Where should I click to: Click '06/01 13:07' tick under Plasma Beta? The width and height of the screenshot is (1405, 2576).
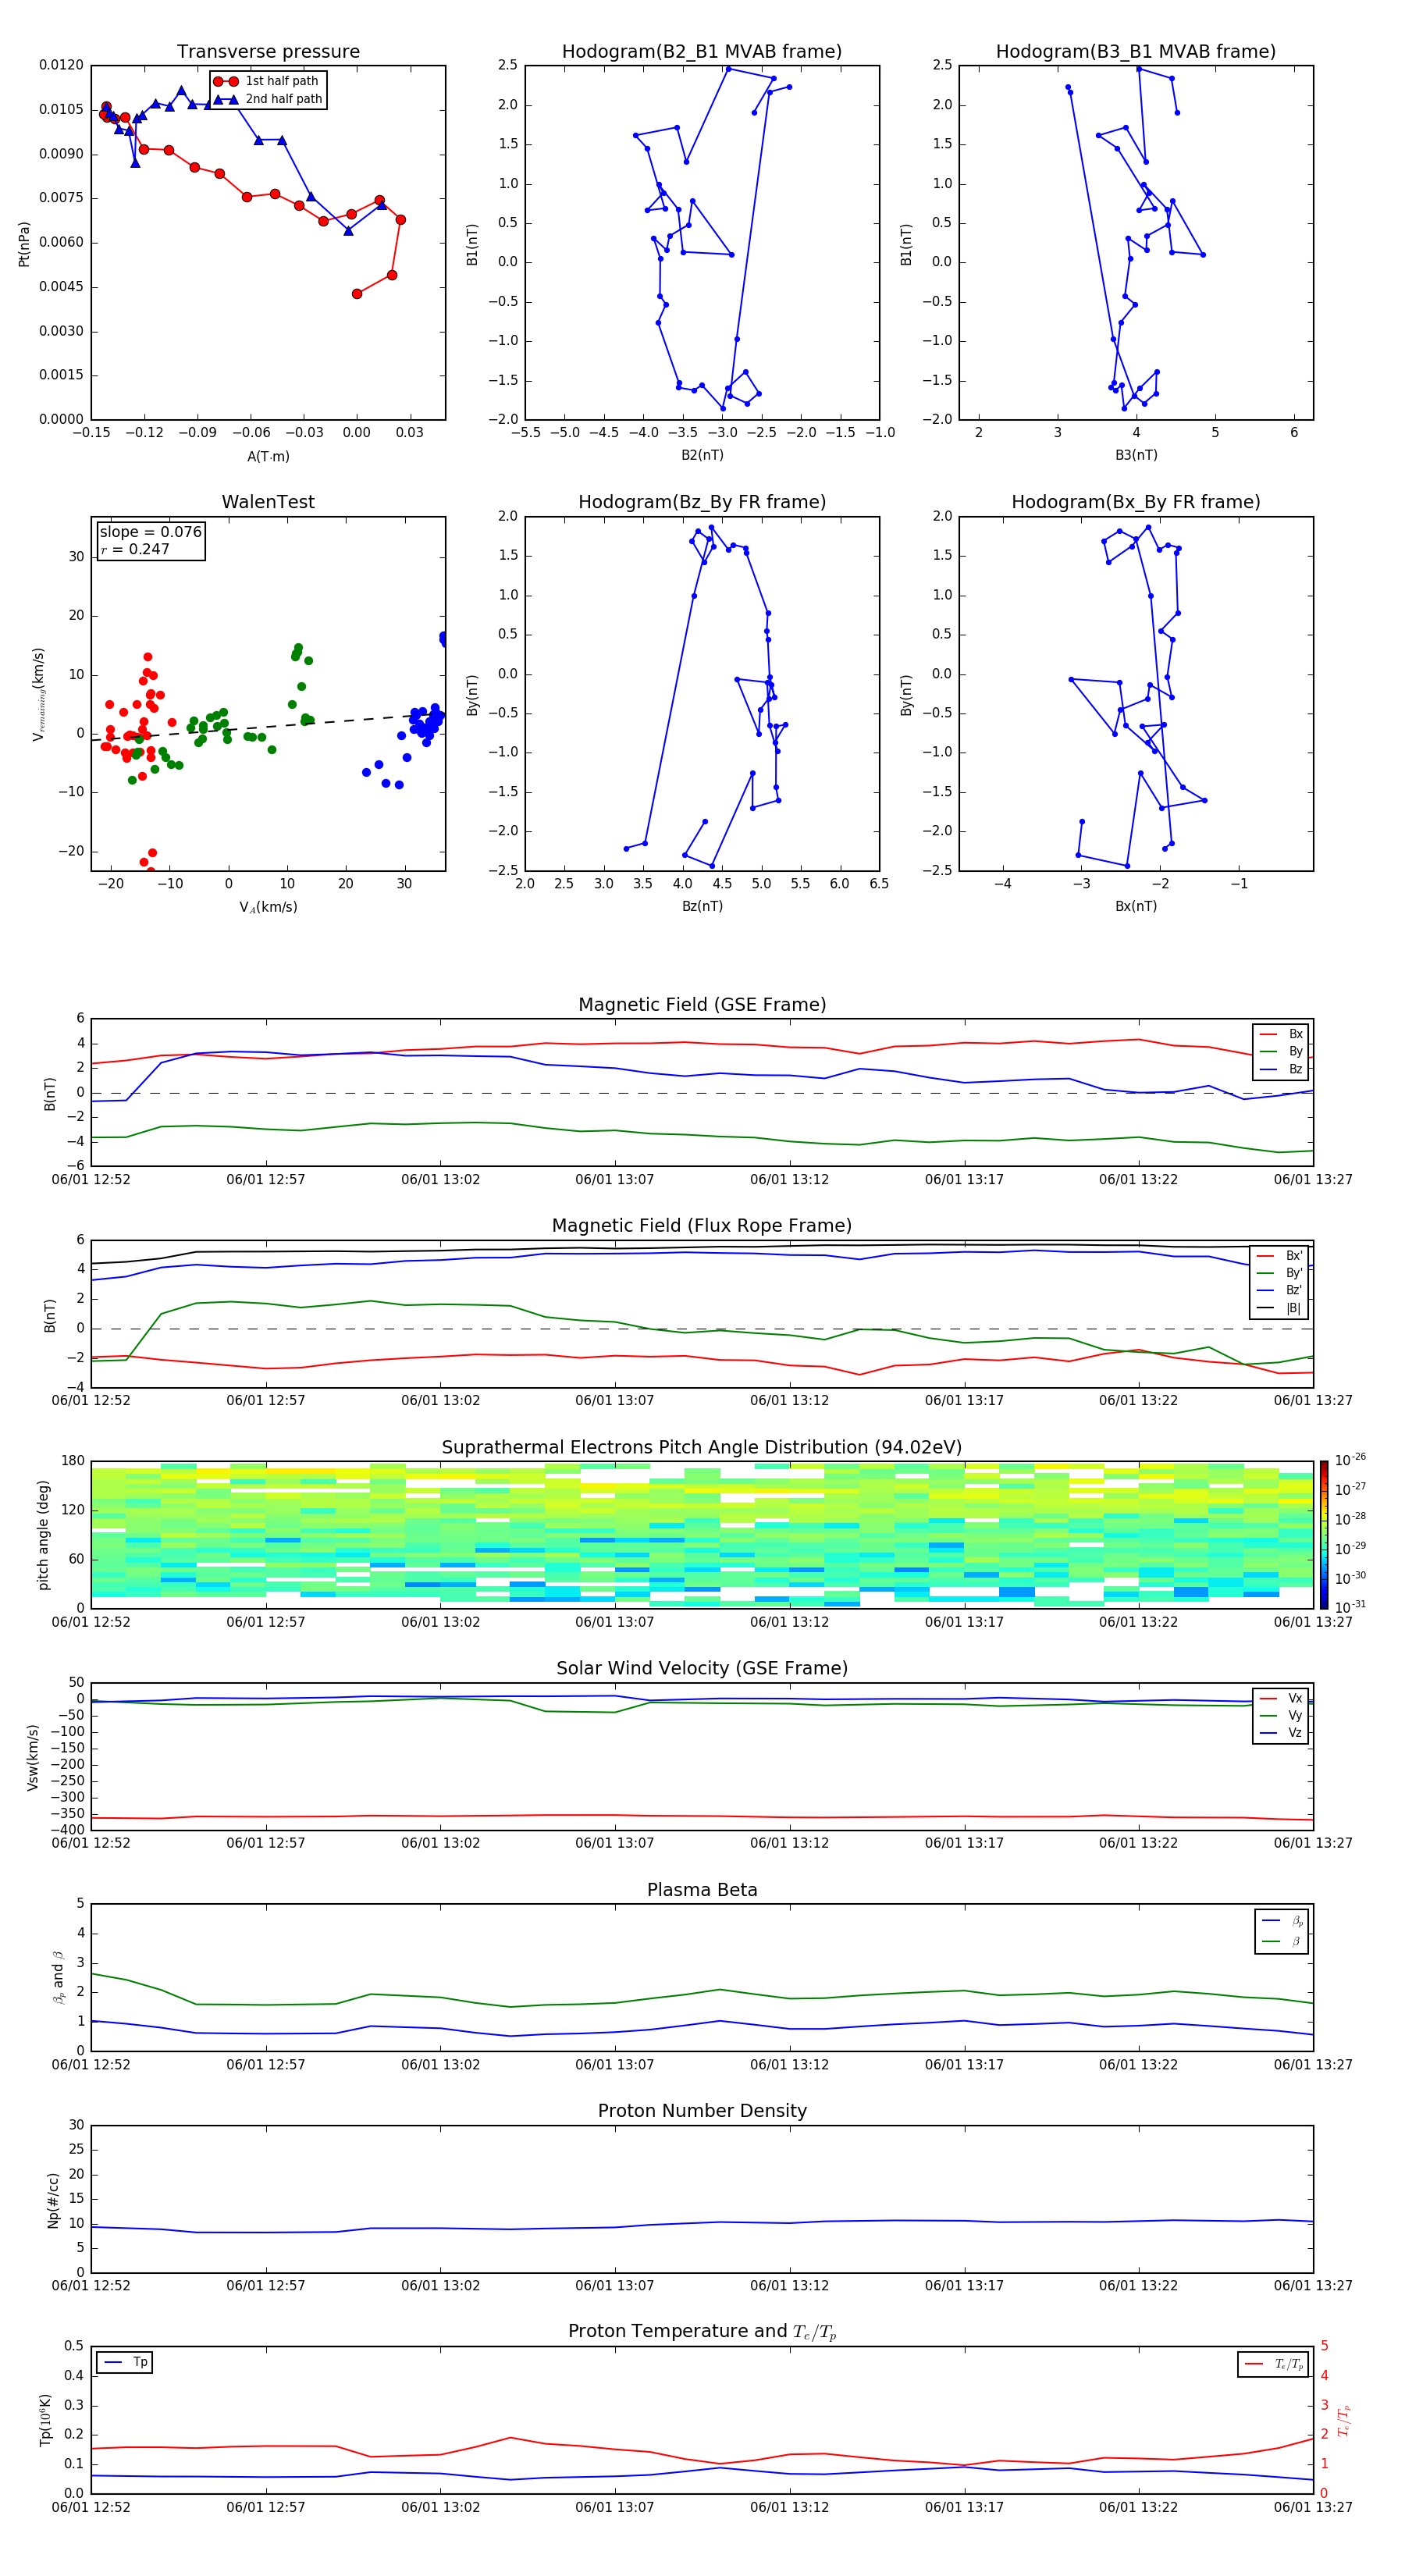click(x=615, y=2064)
